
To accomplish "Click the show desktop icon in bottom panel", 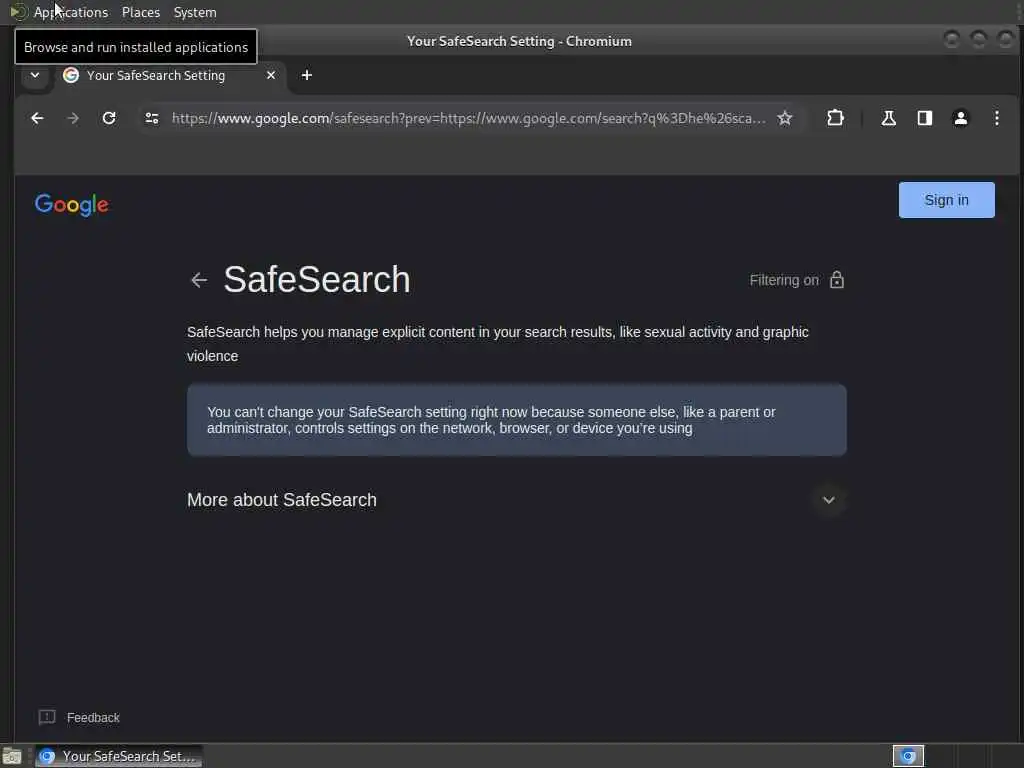I will pos(12,756).
